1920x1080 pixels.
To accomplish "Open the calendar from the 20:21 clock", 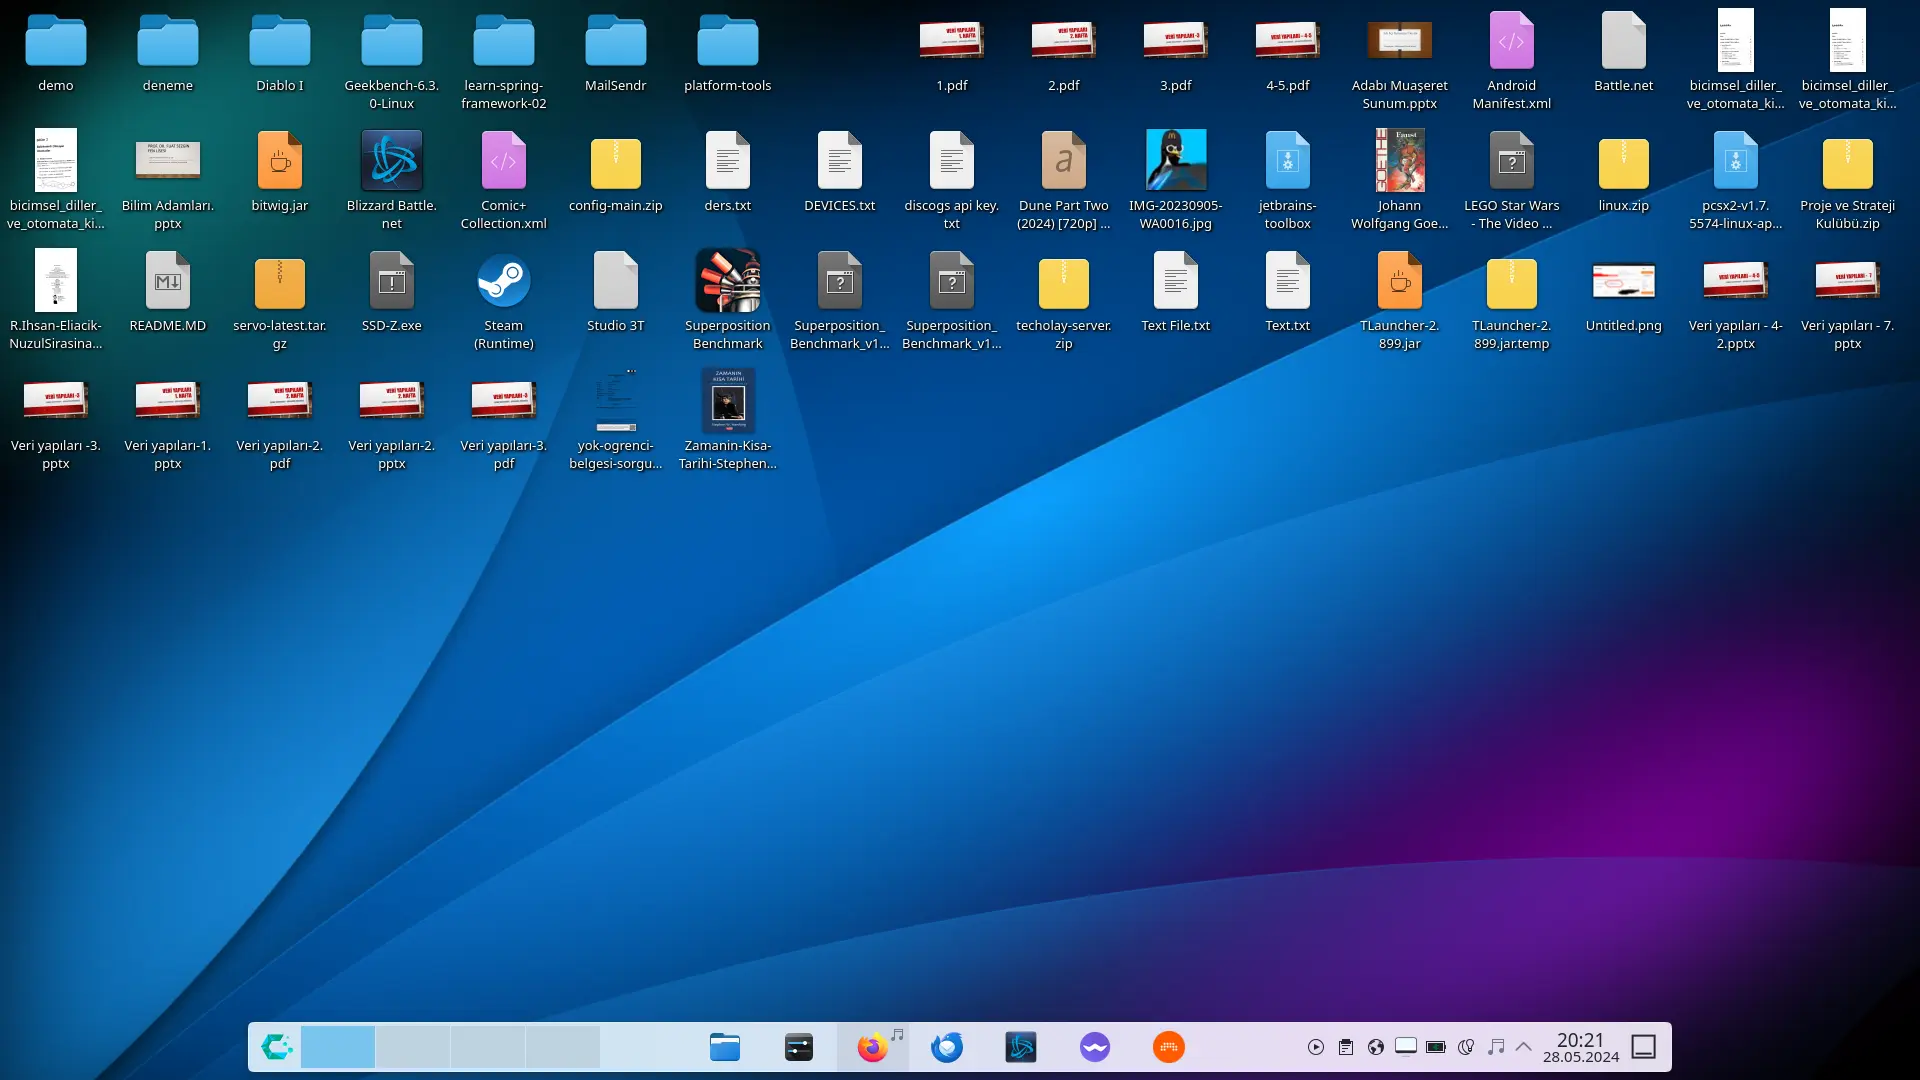I will pyautogui.click(x=1581, y=1047).
